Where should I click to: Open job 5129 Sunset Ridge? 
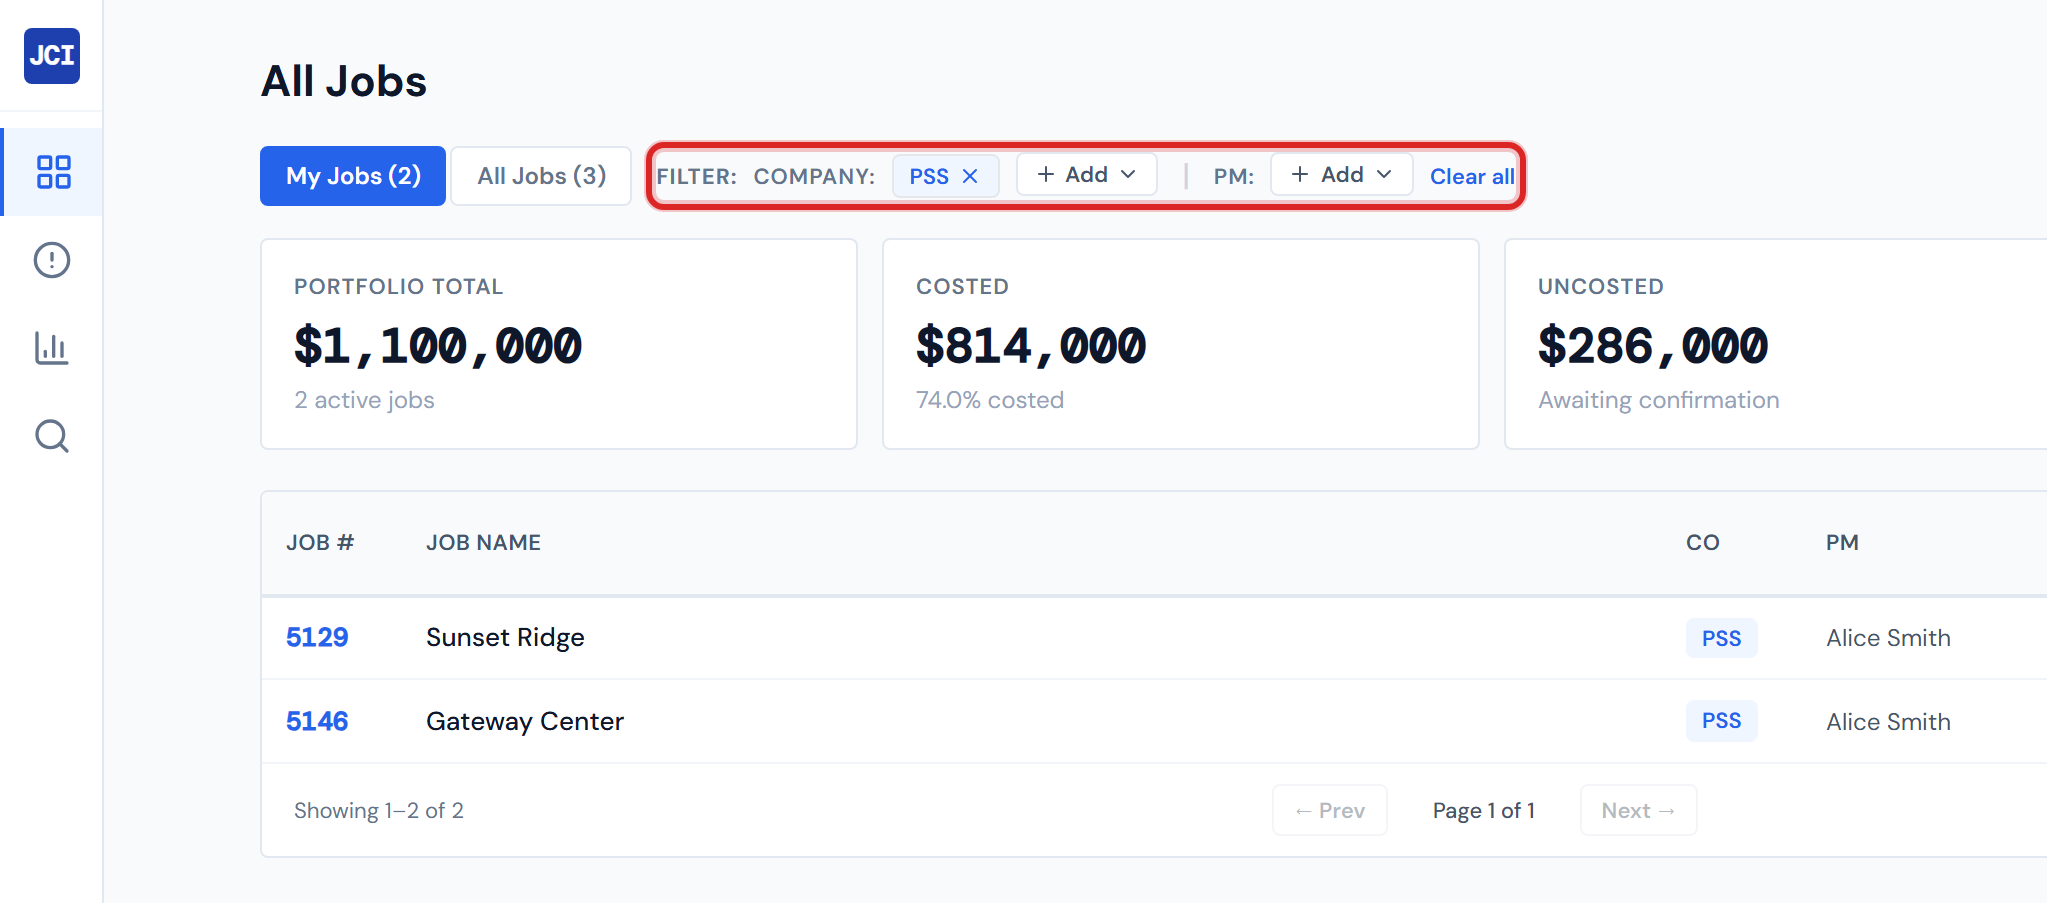(316, 637)
